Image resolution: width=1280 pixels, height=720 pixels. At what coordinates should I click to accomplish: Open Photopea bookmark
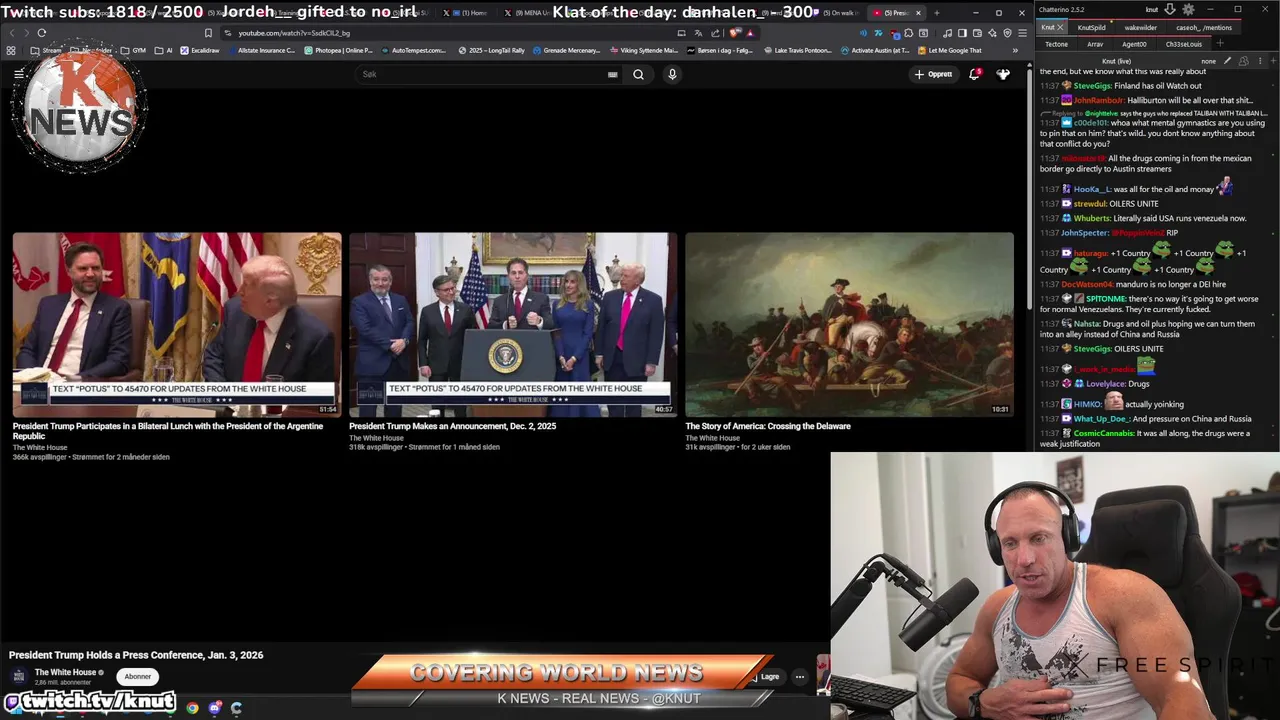click(339, 50)
